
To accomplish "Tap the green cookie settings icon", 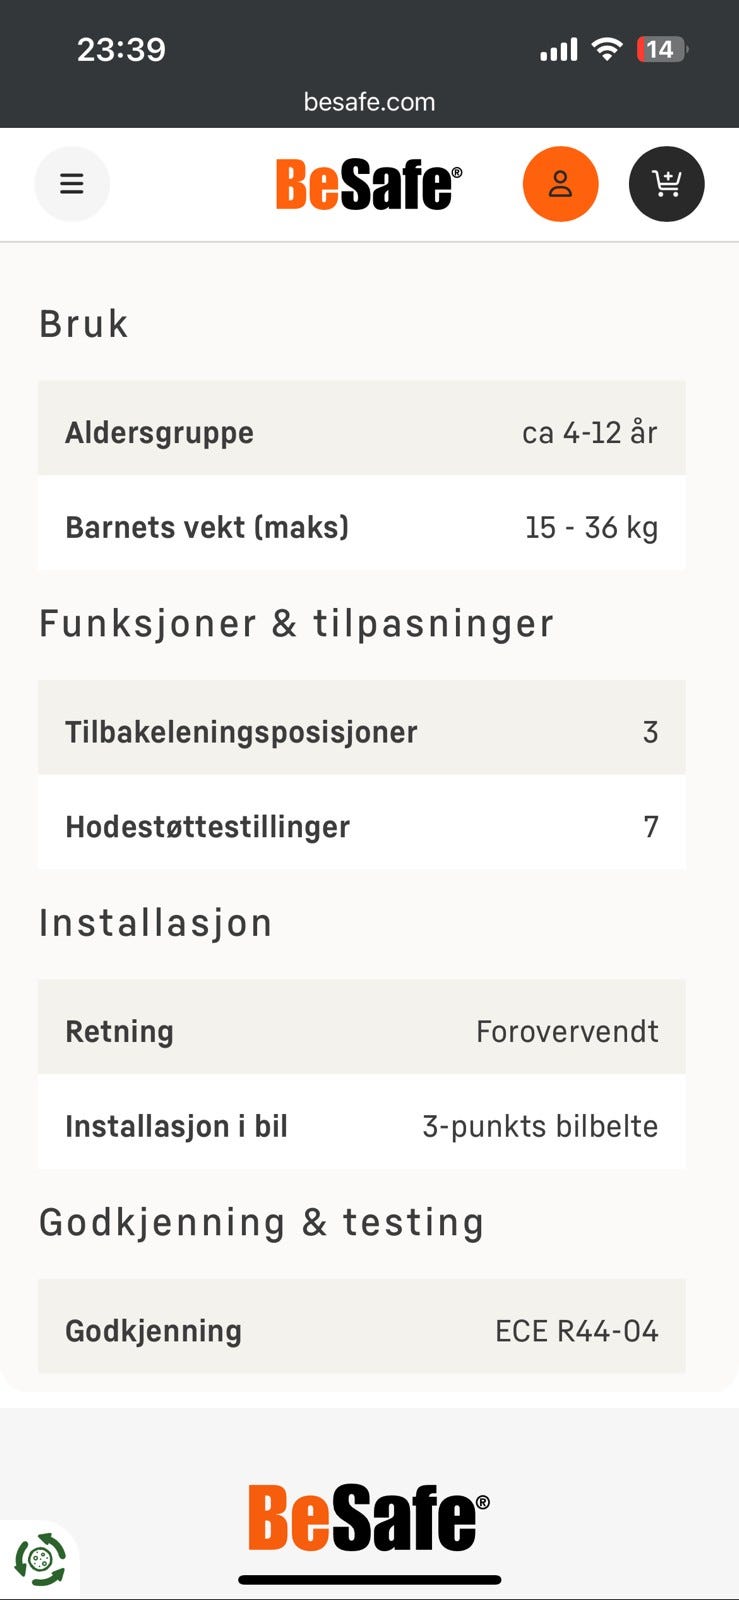I will coord(40,1559).
